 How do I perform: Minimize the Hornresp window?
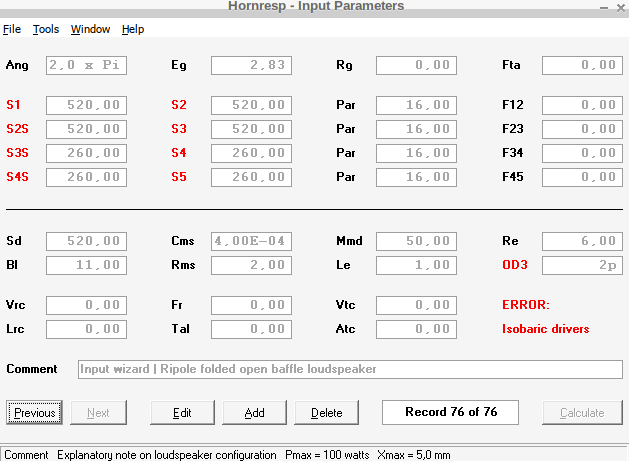click(604, 8)
